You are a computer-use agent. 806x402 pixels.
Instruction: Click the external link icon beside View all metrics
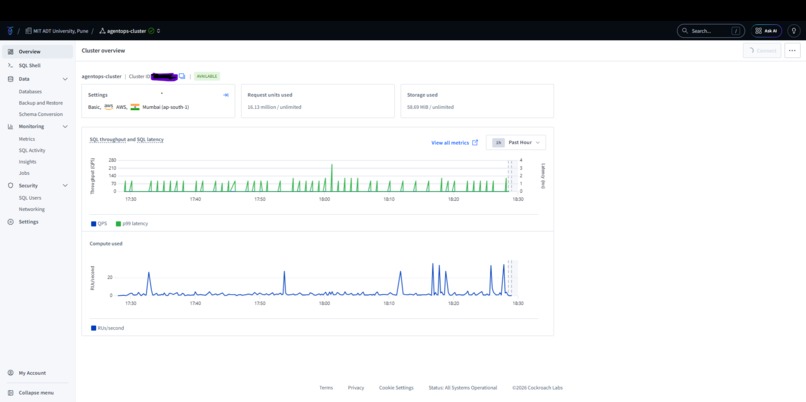[x=475, y=142]
